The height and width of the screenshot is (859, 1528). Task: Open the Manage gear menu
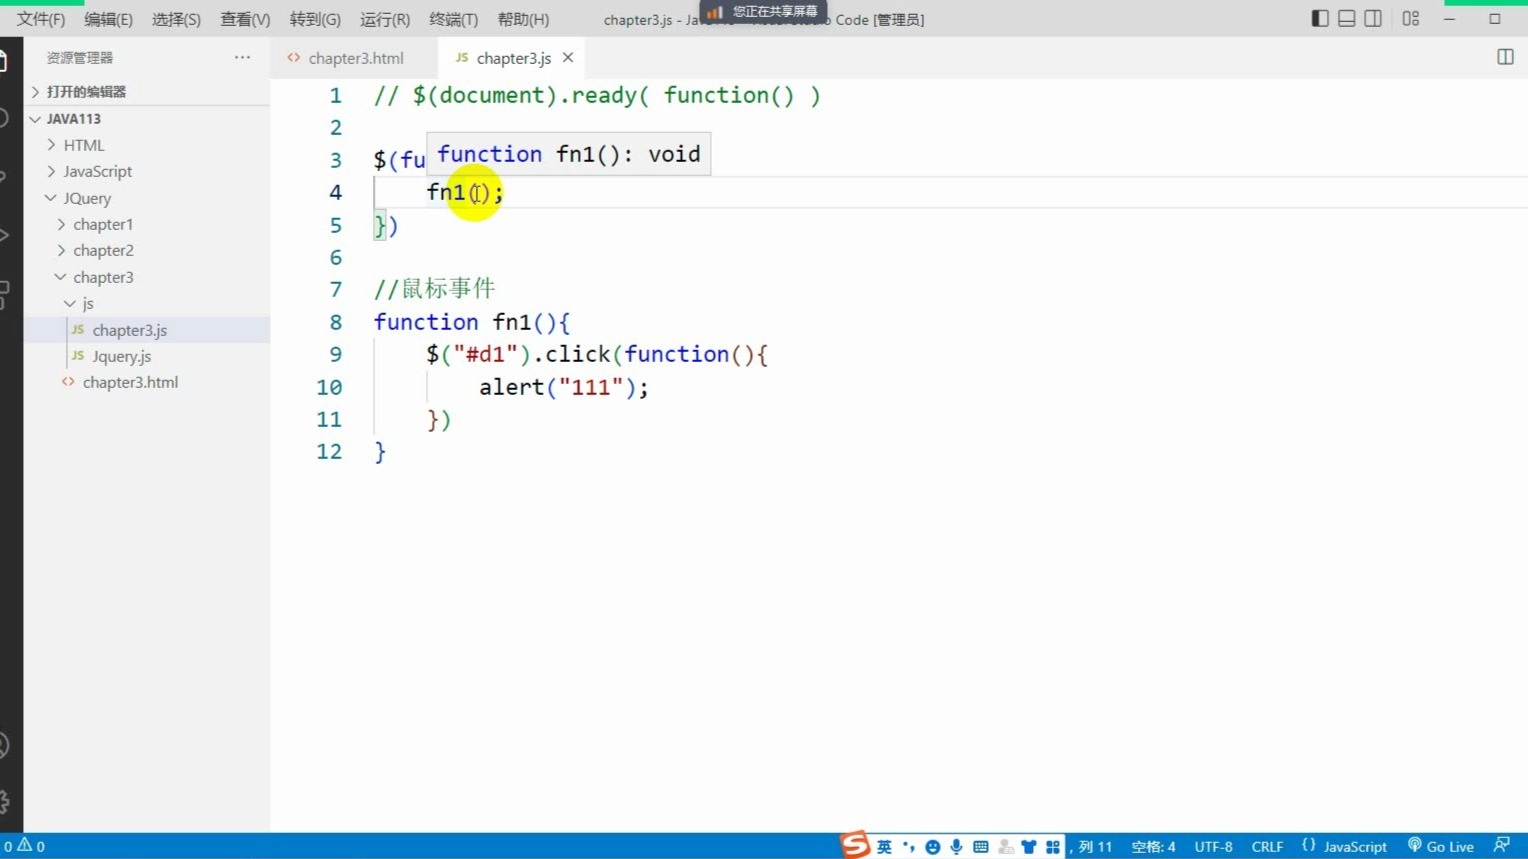click(x=4, y=801)
